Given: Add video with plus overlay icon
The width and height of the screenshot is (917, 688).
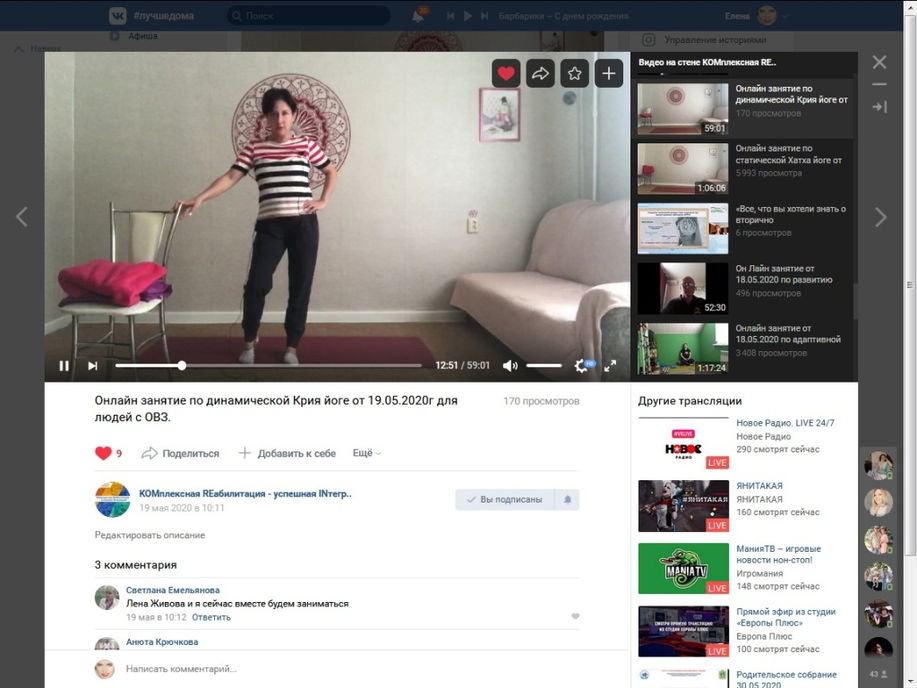Looking at the screenshot, I should coord(609,73).
